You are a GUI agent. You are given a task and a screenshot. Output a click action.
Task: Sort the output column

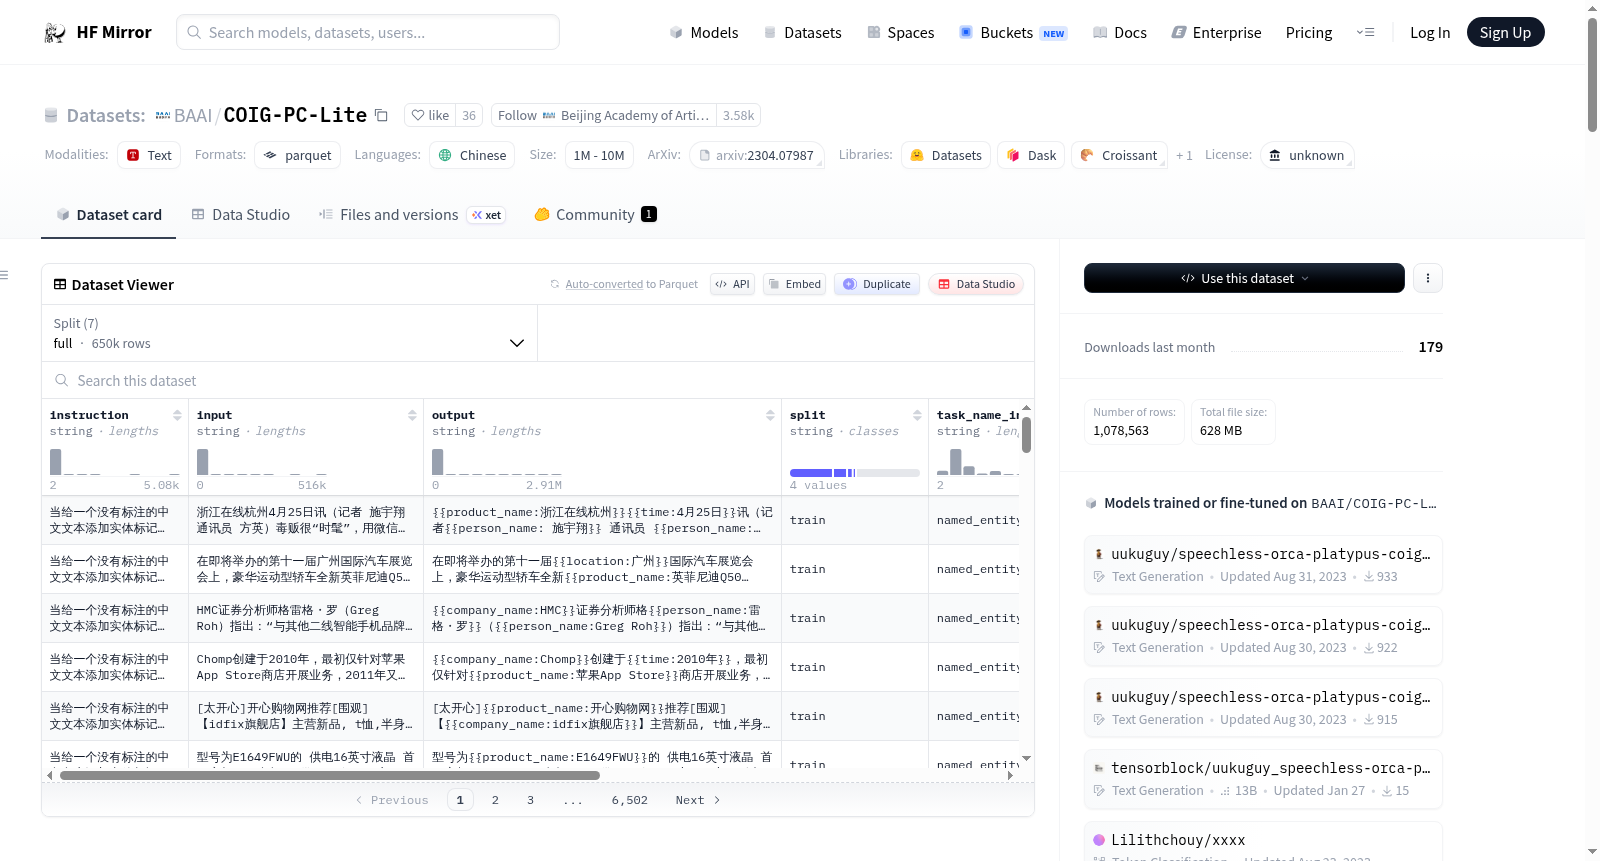770,415
